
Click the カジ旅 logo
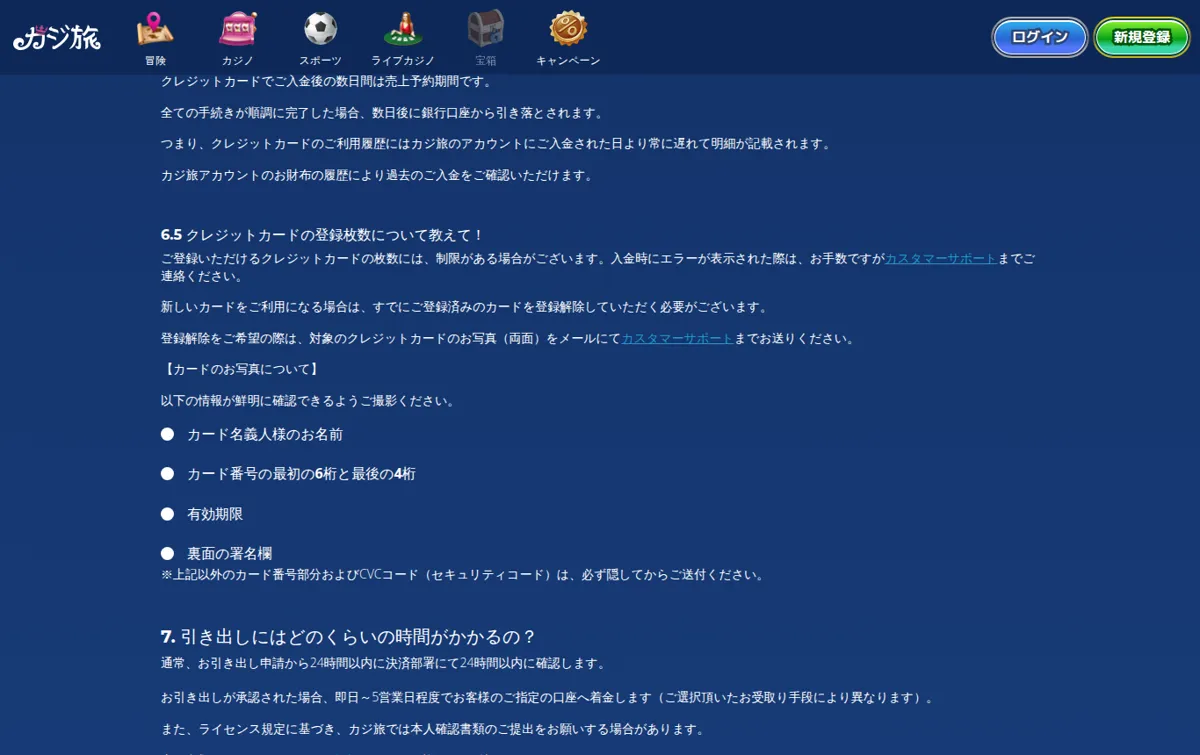(x=57, y=38)
